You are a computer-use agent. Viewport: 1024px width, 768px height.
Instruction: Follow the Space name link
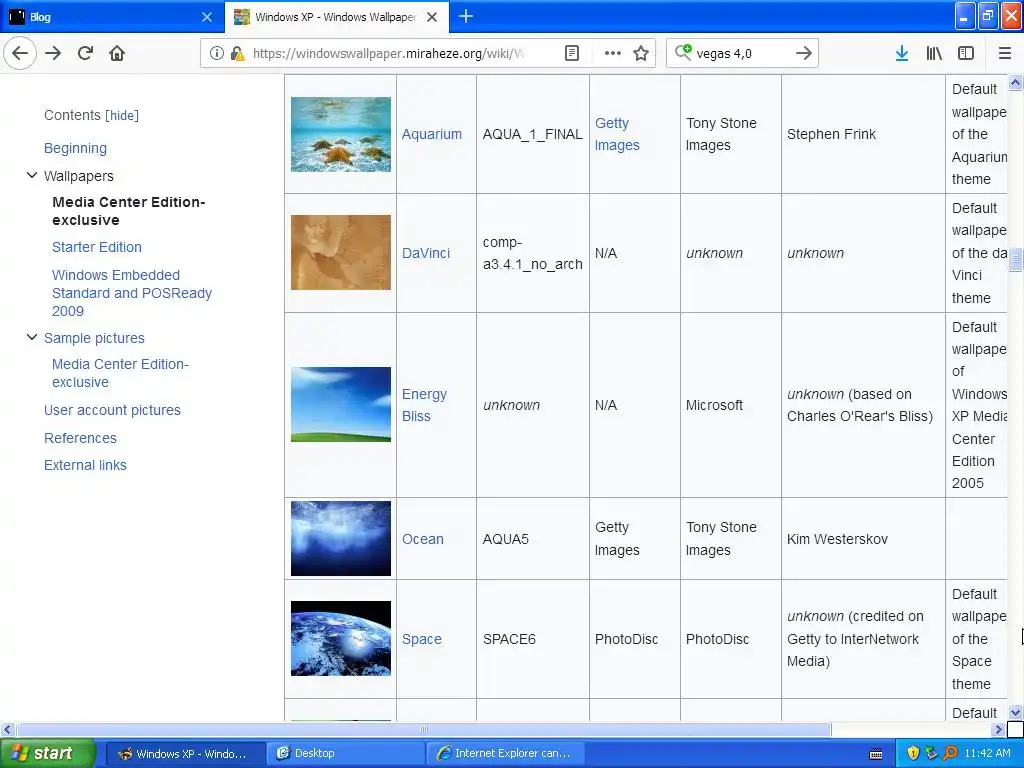click(422, 639)
